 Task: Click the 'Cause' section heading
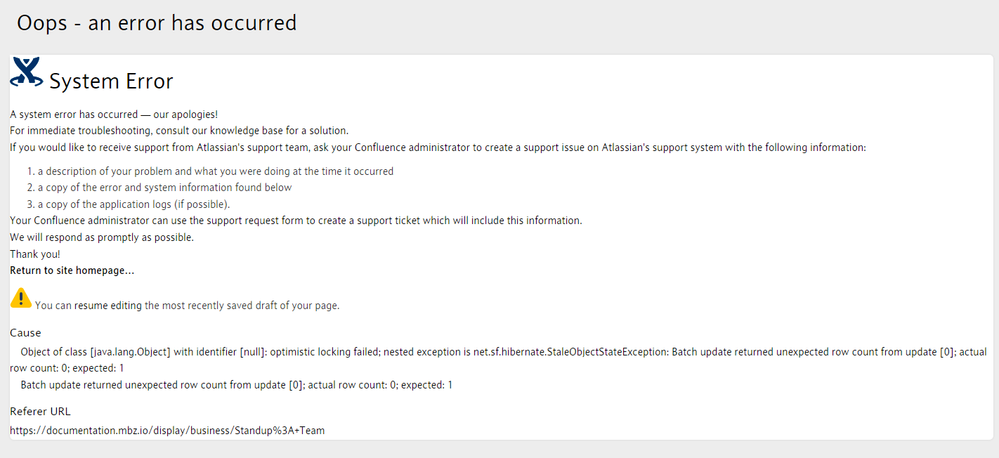point(25,332)
